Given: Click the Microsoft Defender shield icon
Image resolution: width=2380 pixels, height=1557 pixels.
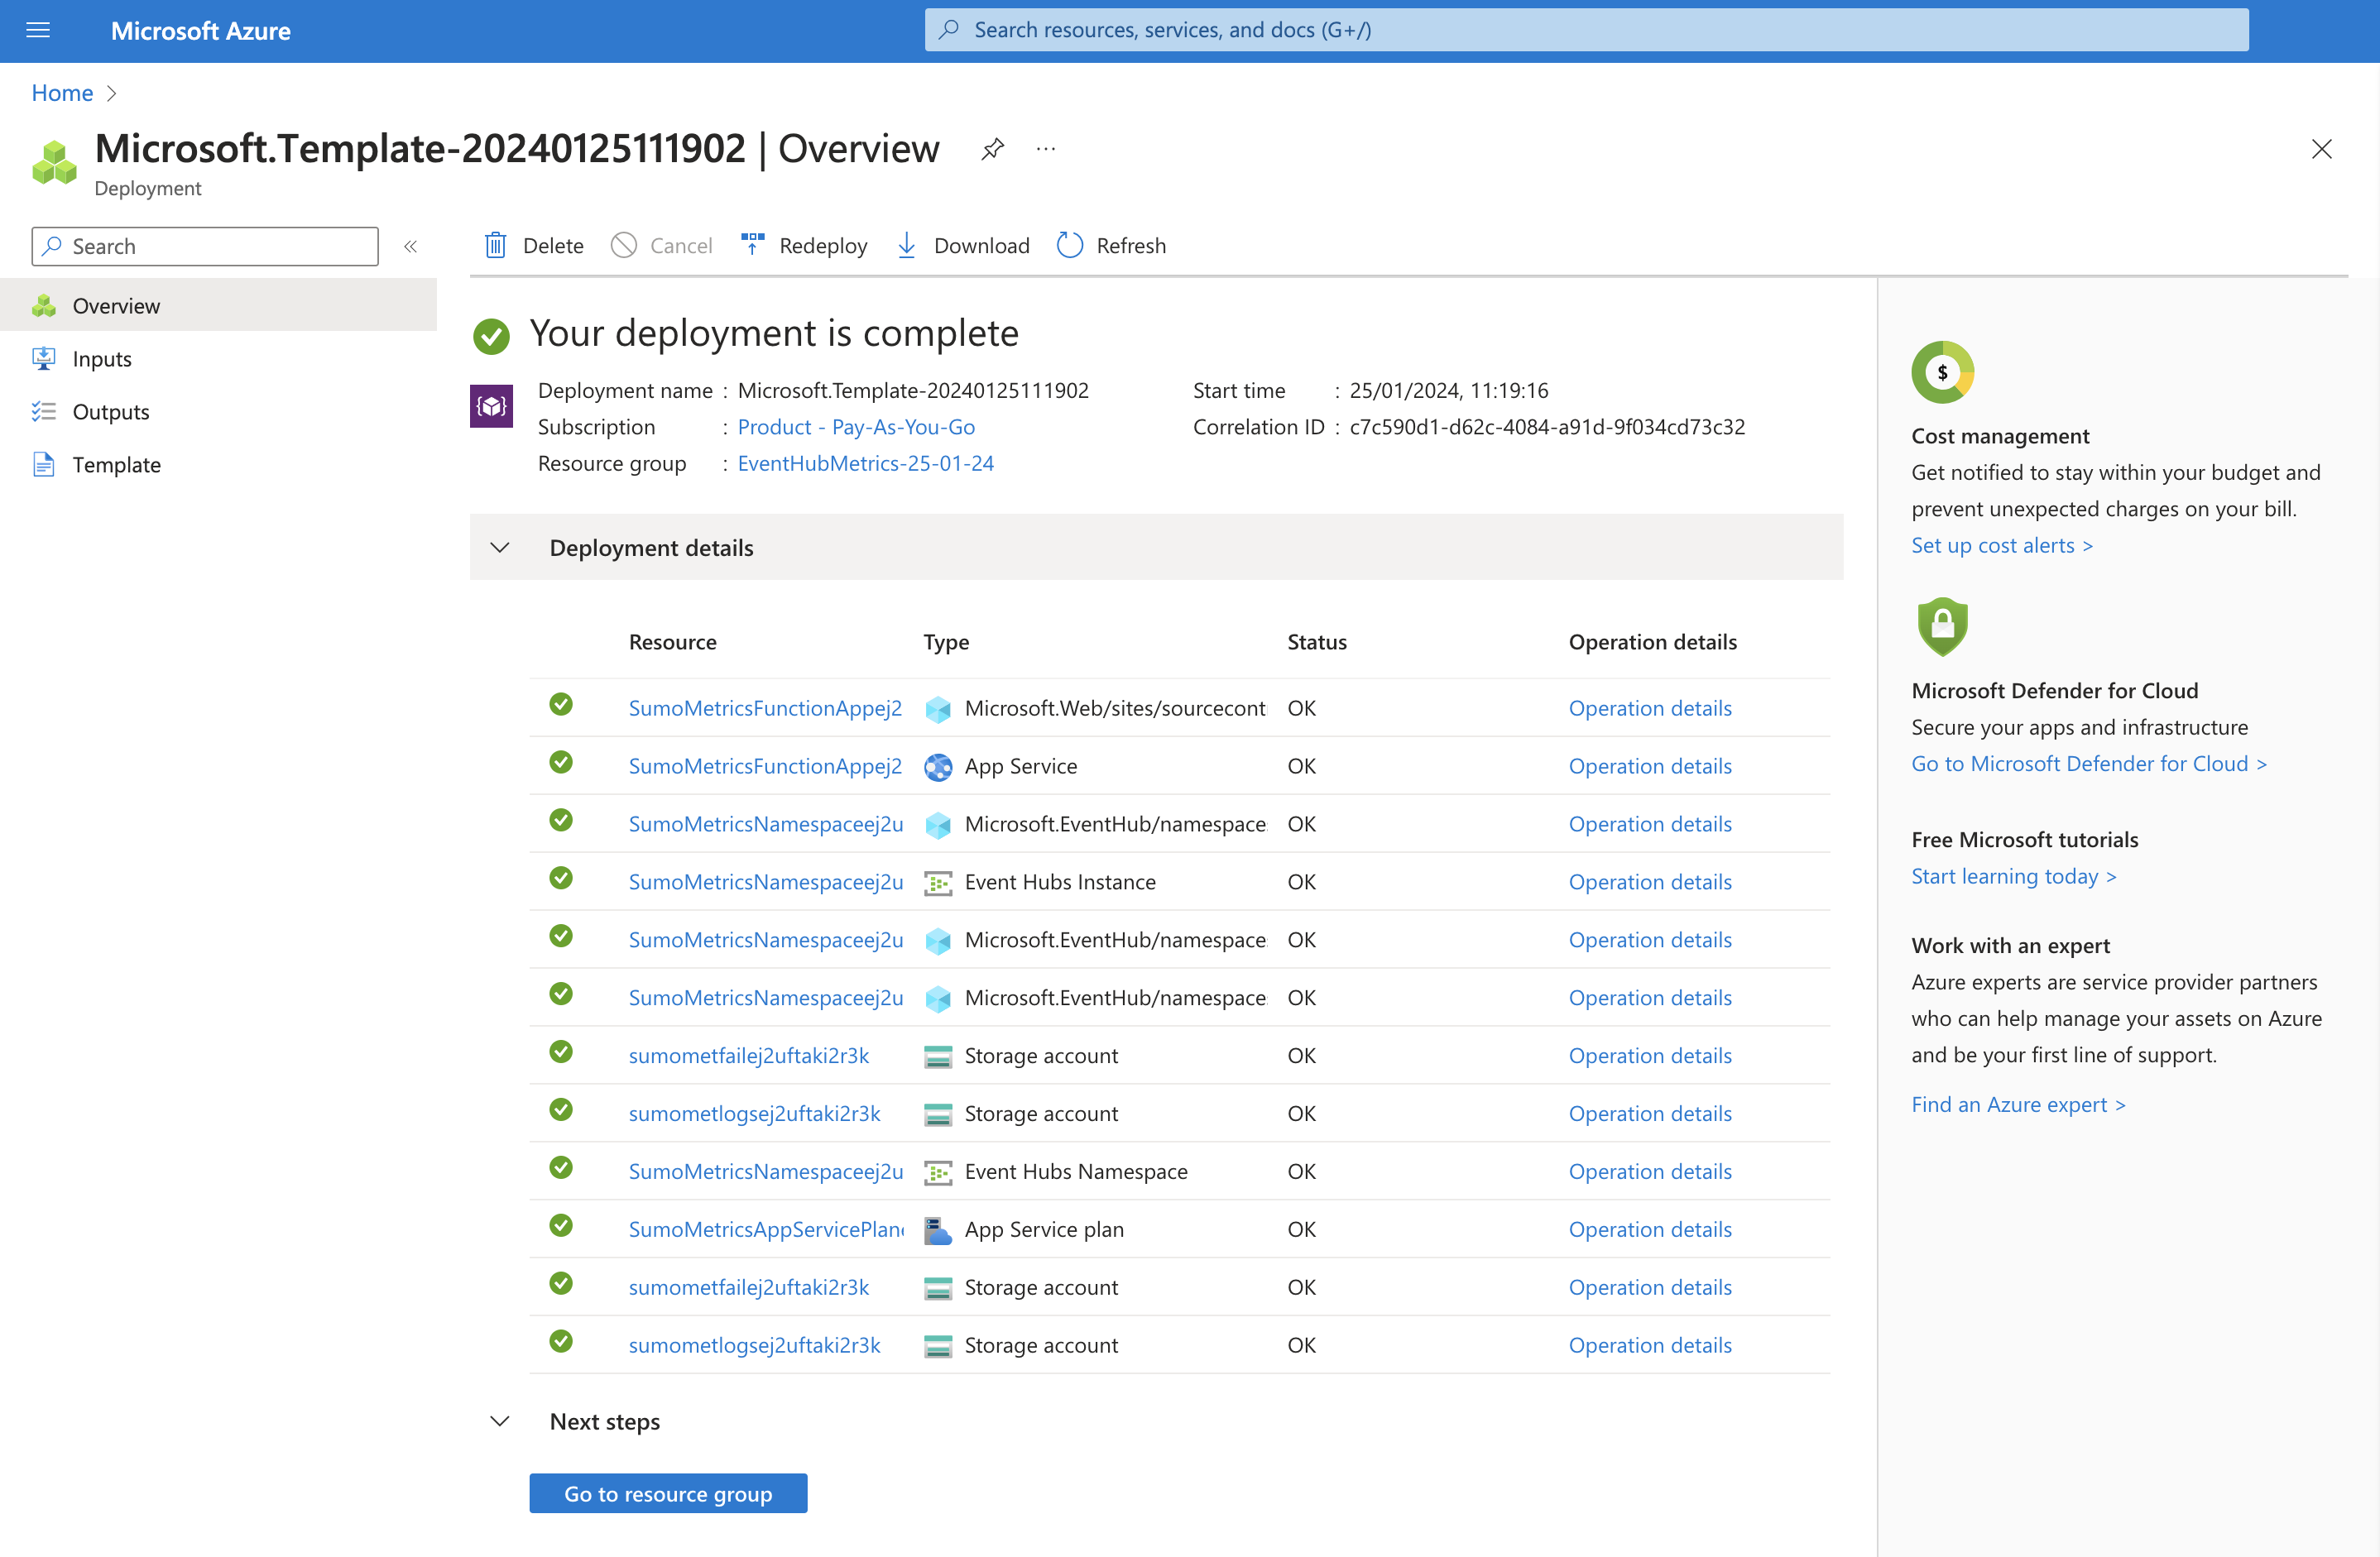Looking at the screenshot, I should (x=1942, y=627).
